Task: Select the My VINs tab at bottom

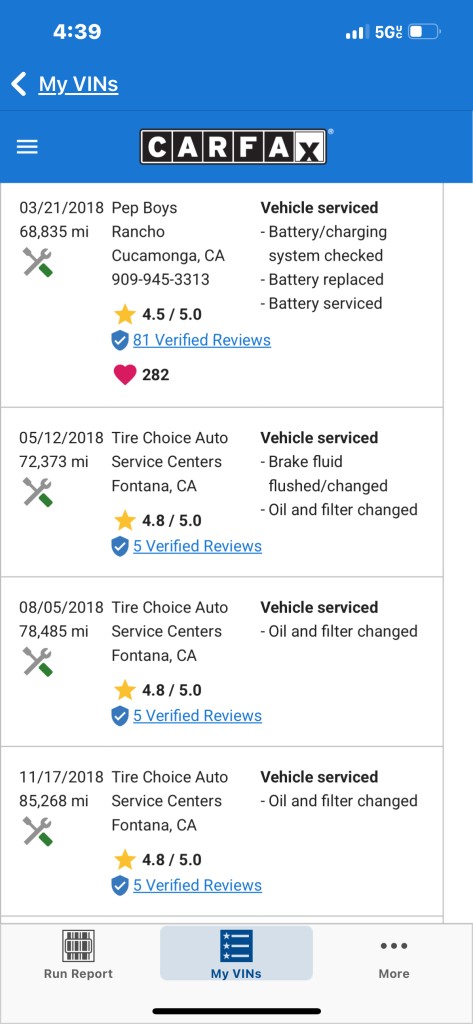Action: pos(236,953)
